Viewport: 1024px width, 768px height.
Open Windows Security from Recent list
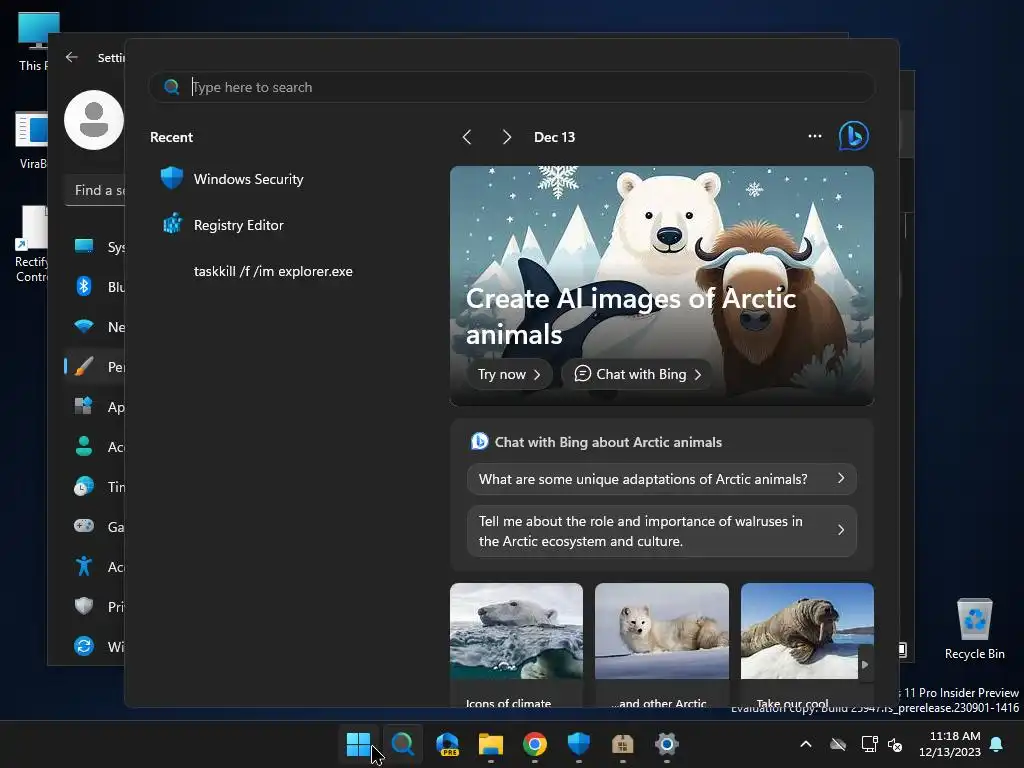coord(232,179)
